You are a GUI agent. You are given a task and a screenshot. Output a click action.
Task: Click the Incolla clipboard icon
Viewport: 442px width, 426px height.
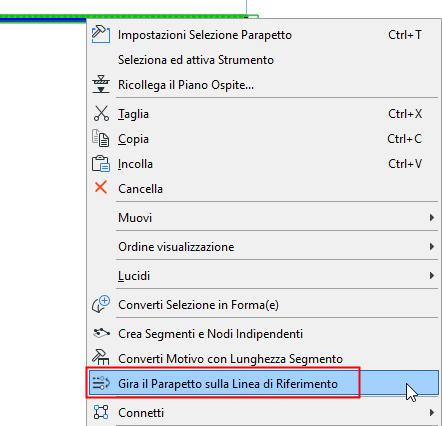point(101,163)
